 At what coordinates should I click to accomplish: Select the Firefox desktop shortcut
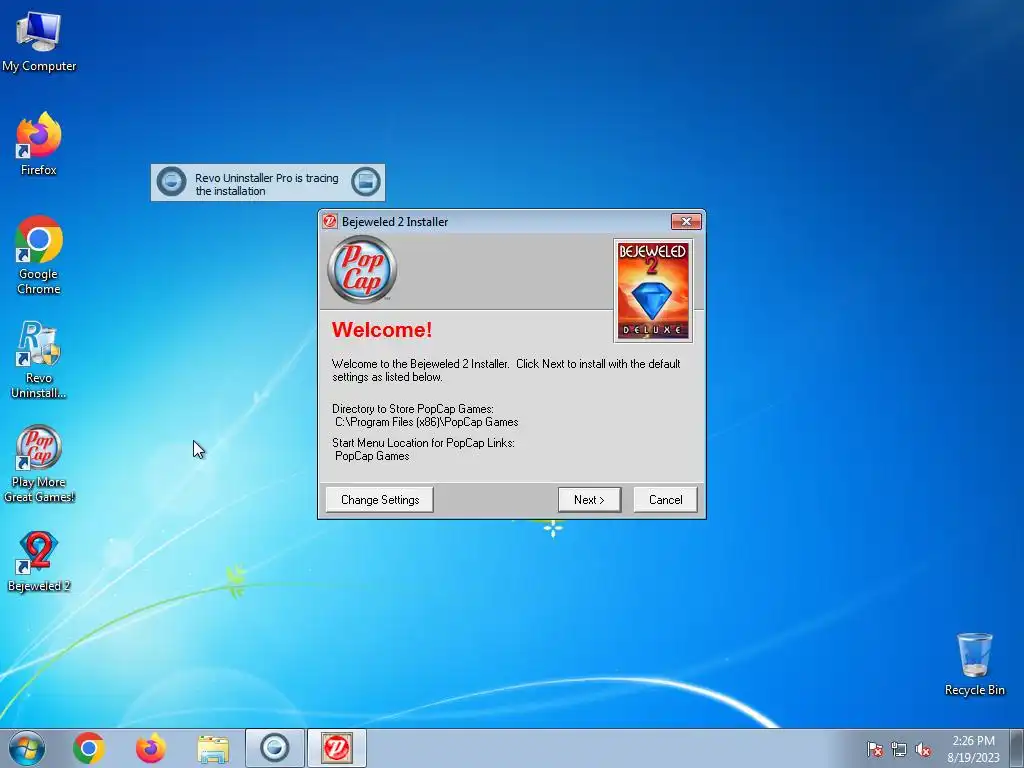(39, 144)
